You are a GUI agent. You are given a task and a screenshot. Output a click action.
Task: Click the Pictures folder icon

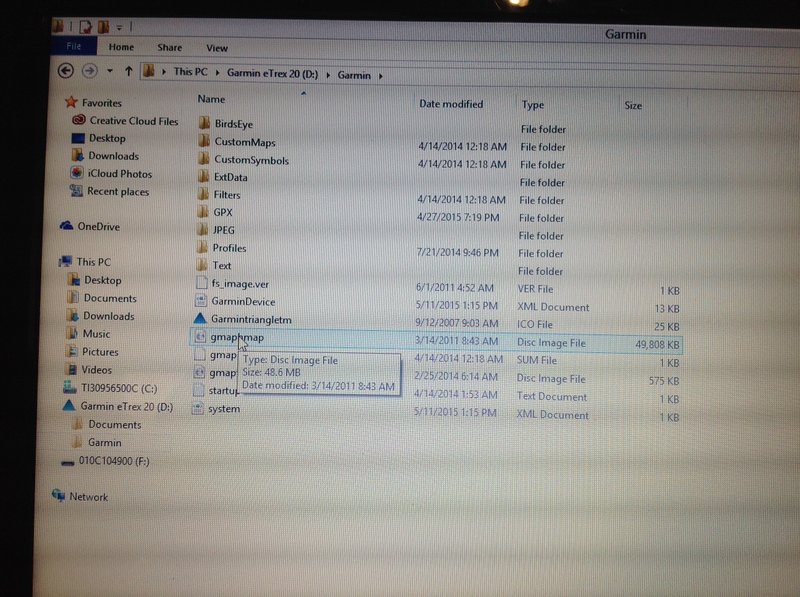[x=71, y=351]
